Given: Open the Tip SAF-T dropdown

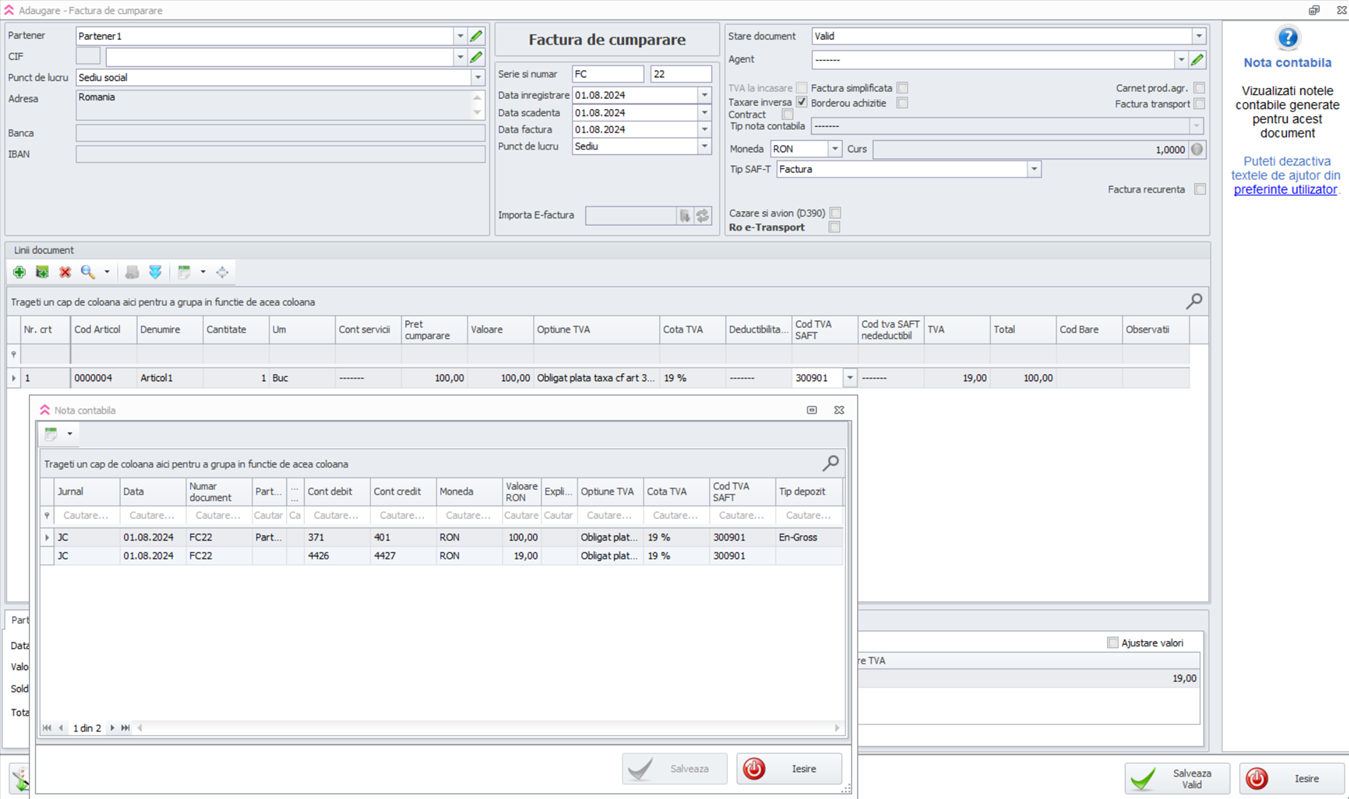Looking at the screenshot, I should (x=1034, y=170).
